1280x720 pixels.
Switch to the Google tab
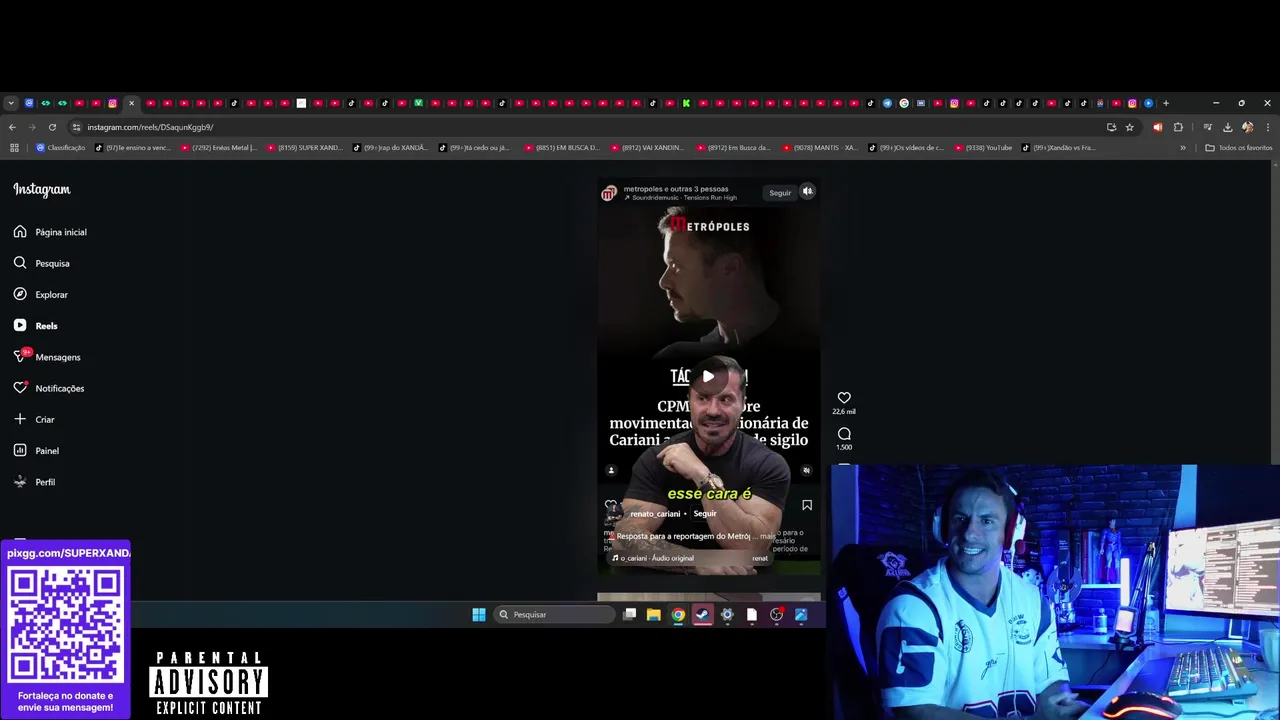[904, 103]
